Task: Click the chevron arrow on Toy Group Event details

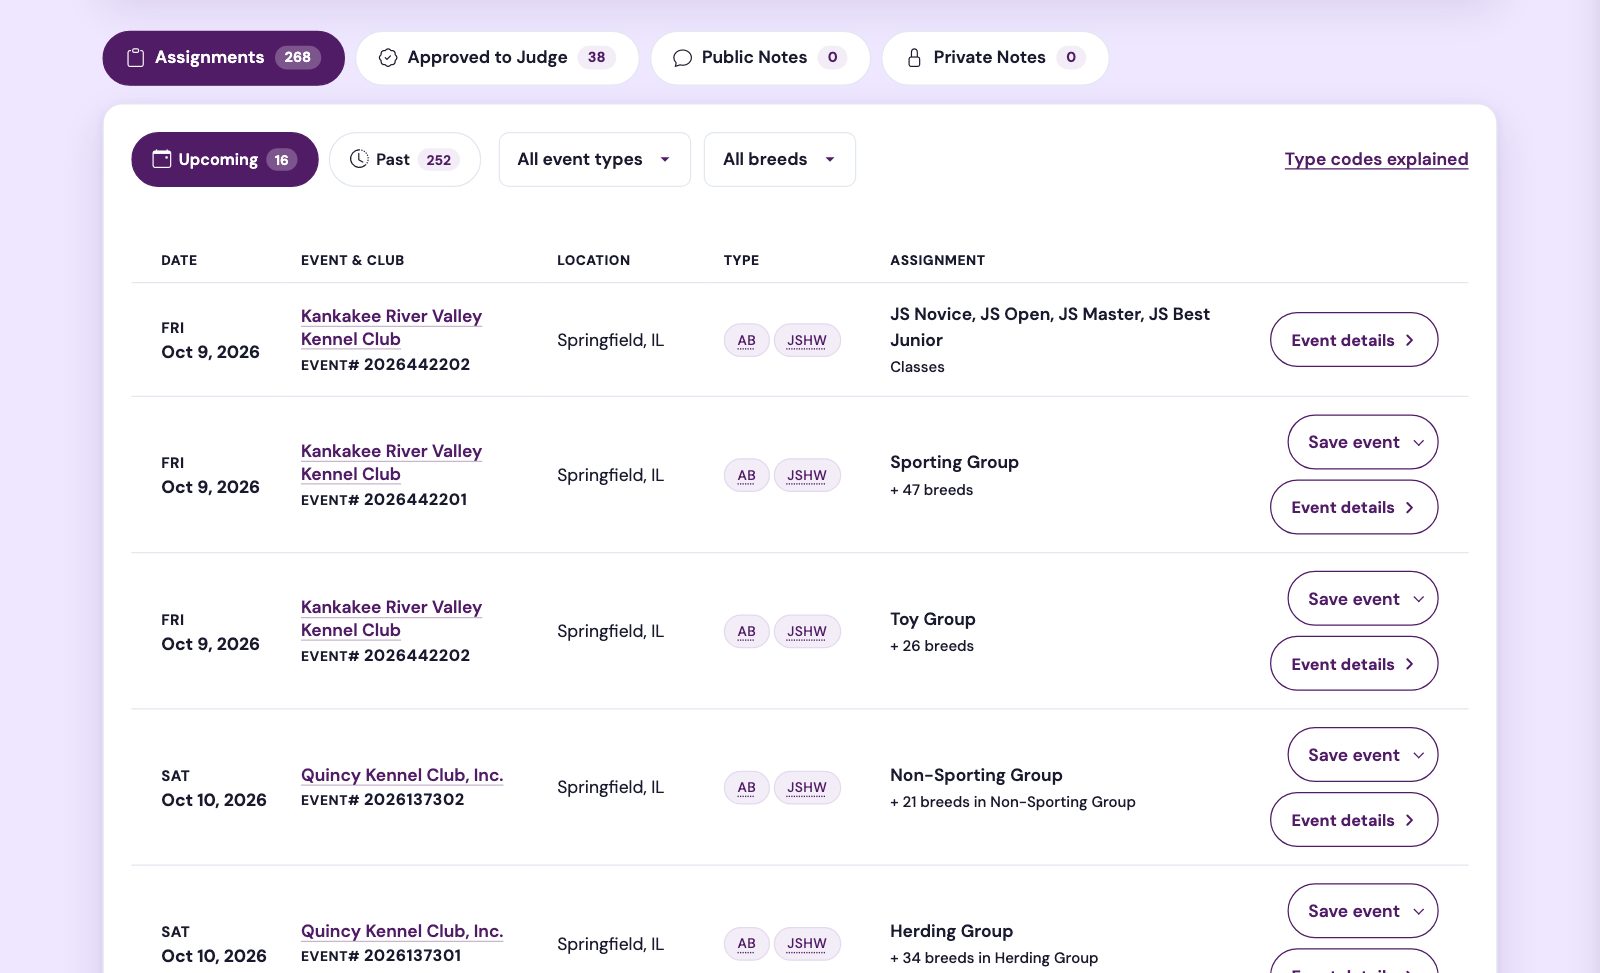Action: [1410, 664]
